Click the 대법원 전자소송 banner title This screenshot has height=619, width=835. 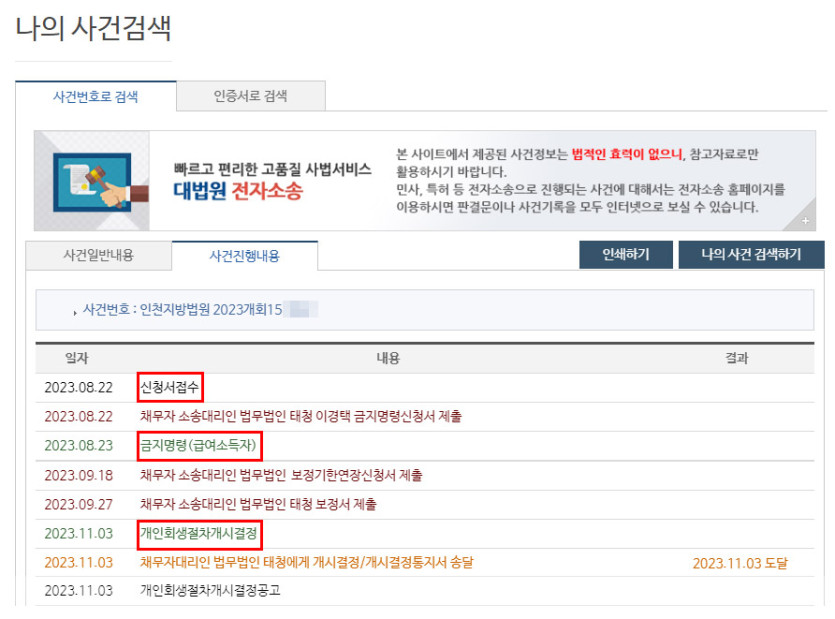237,191
